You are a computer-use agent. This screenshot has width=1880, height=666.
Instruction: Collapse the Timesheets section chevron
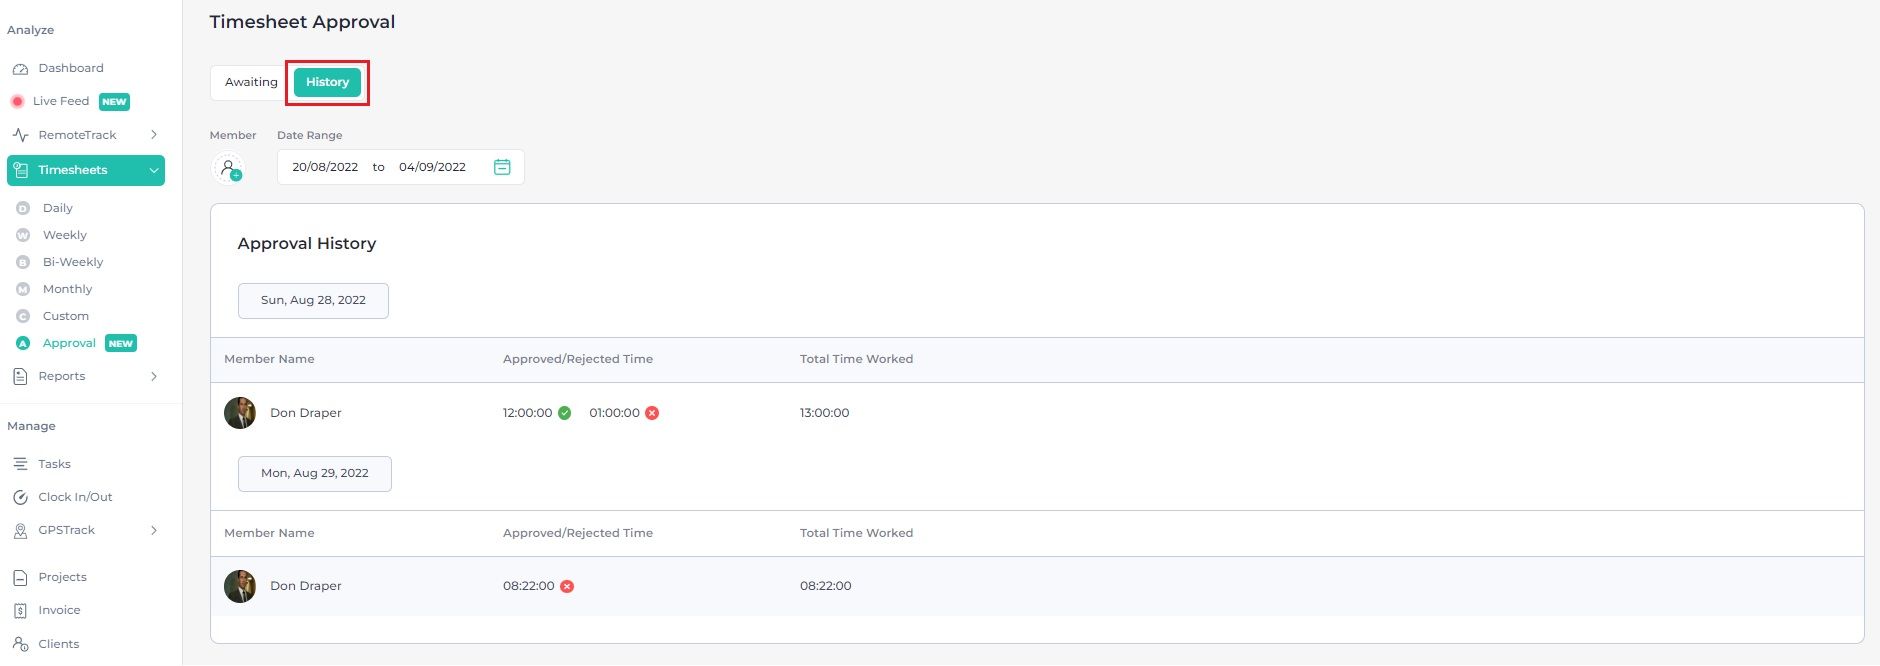(154, 170)
